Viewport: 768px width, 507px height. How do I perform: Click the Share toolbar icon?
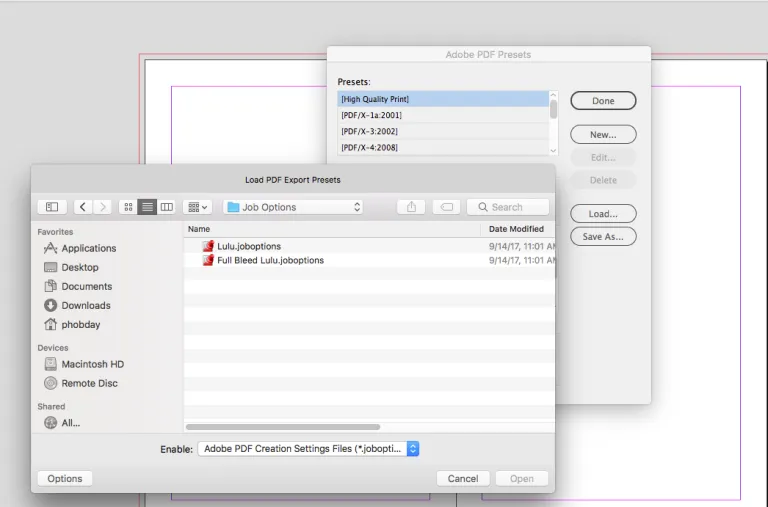(411, 207)
